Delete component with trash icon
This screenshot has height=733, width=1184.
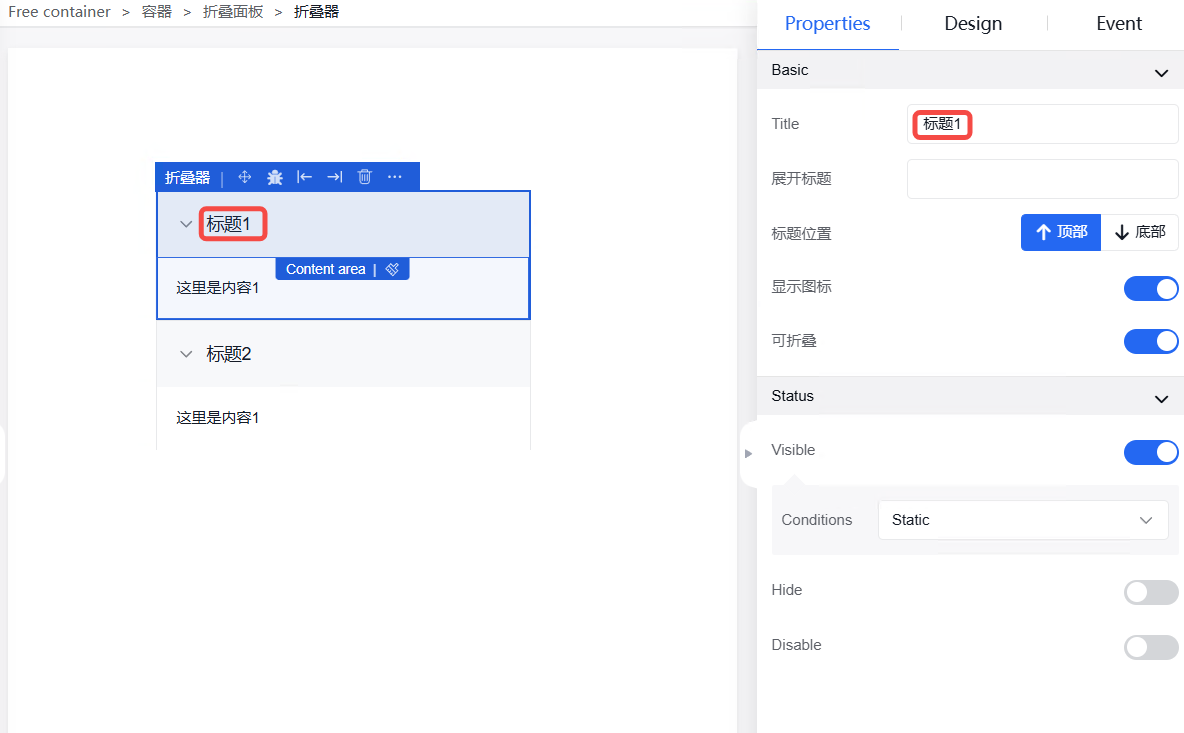[x=365, y=177]
